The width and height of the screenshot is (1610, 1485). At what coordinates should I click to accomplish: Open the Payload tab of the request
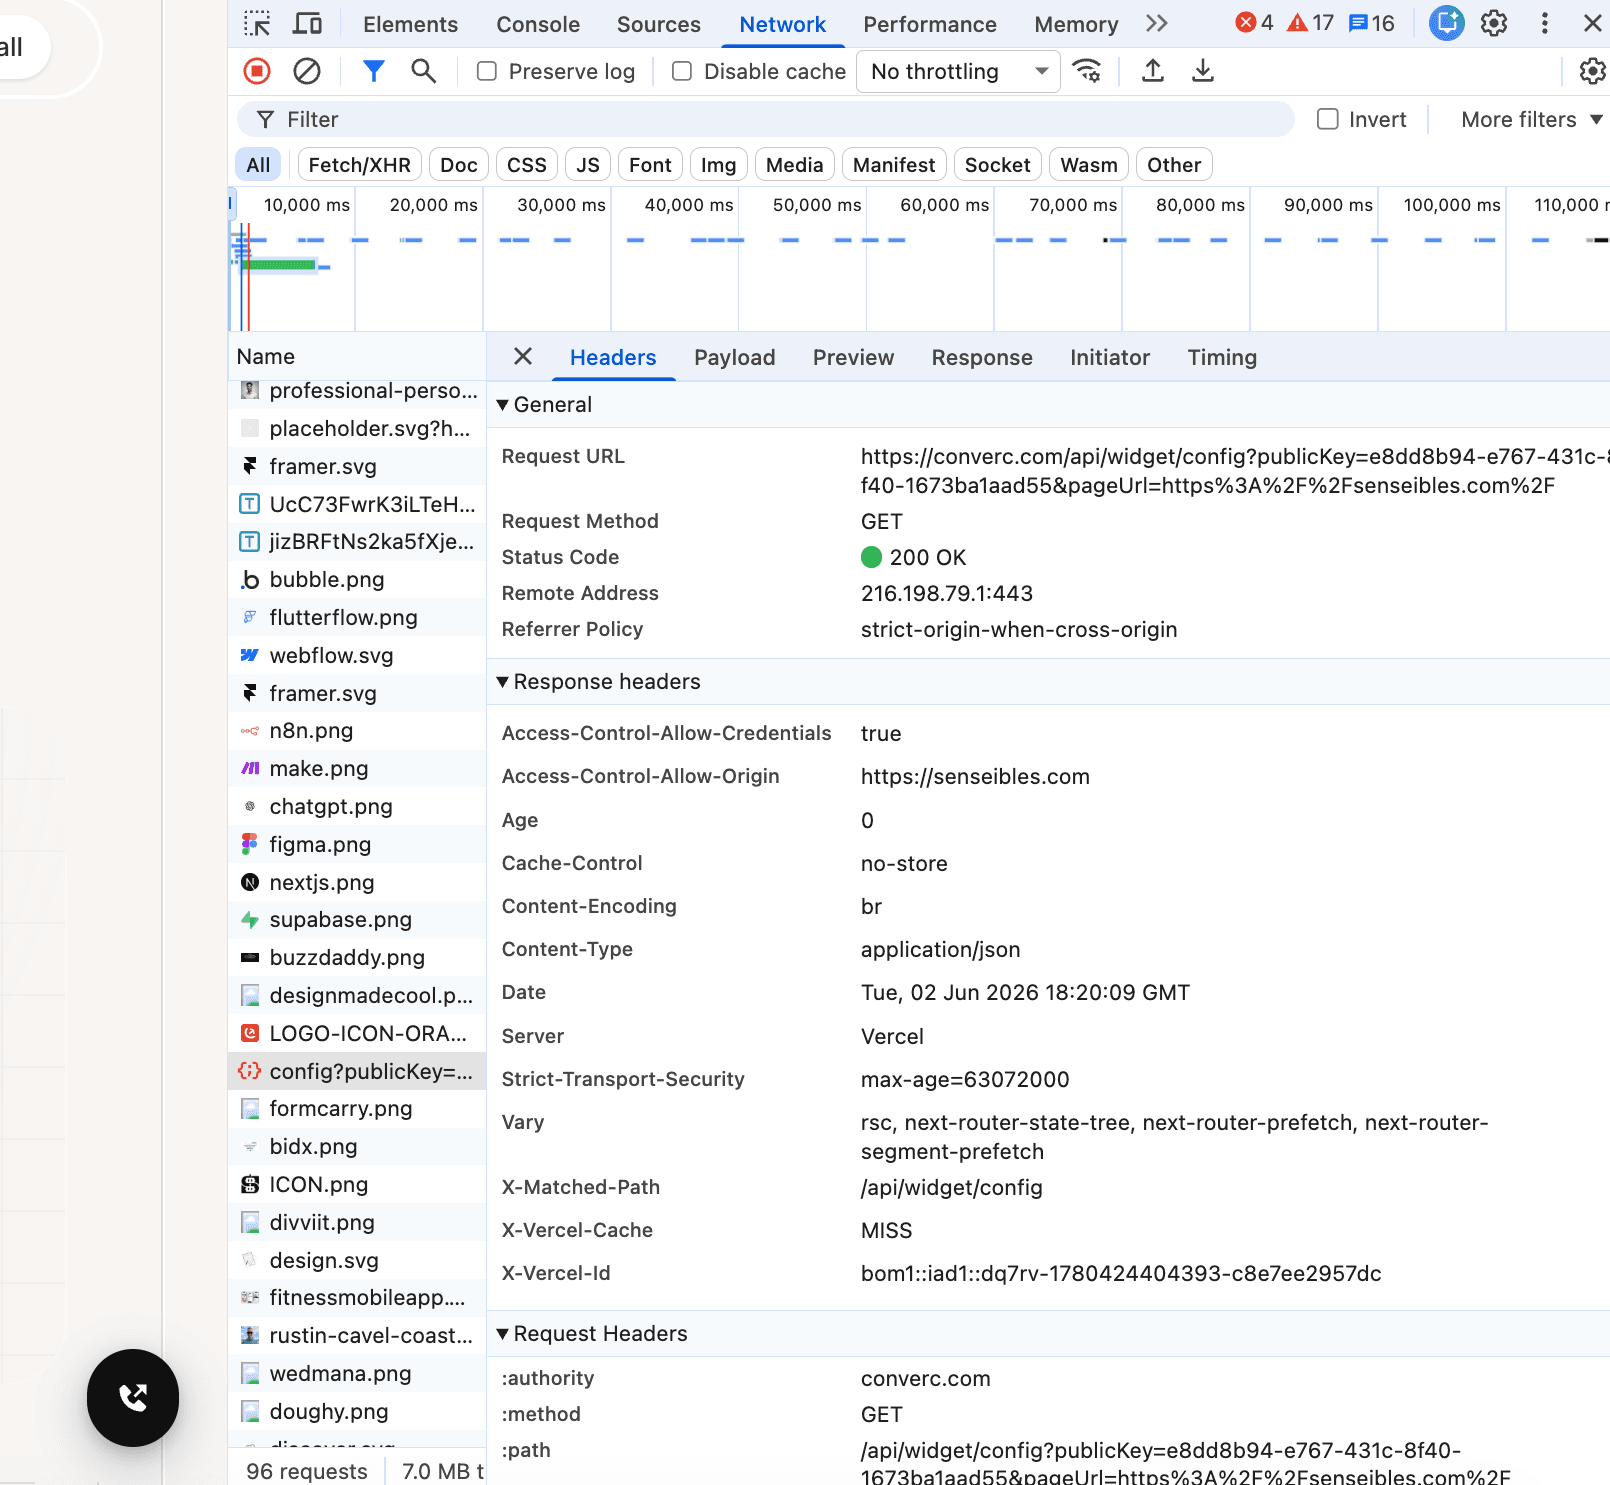tap(734, 357)
